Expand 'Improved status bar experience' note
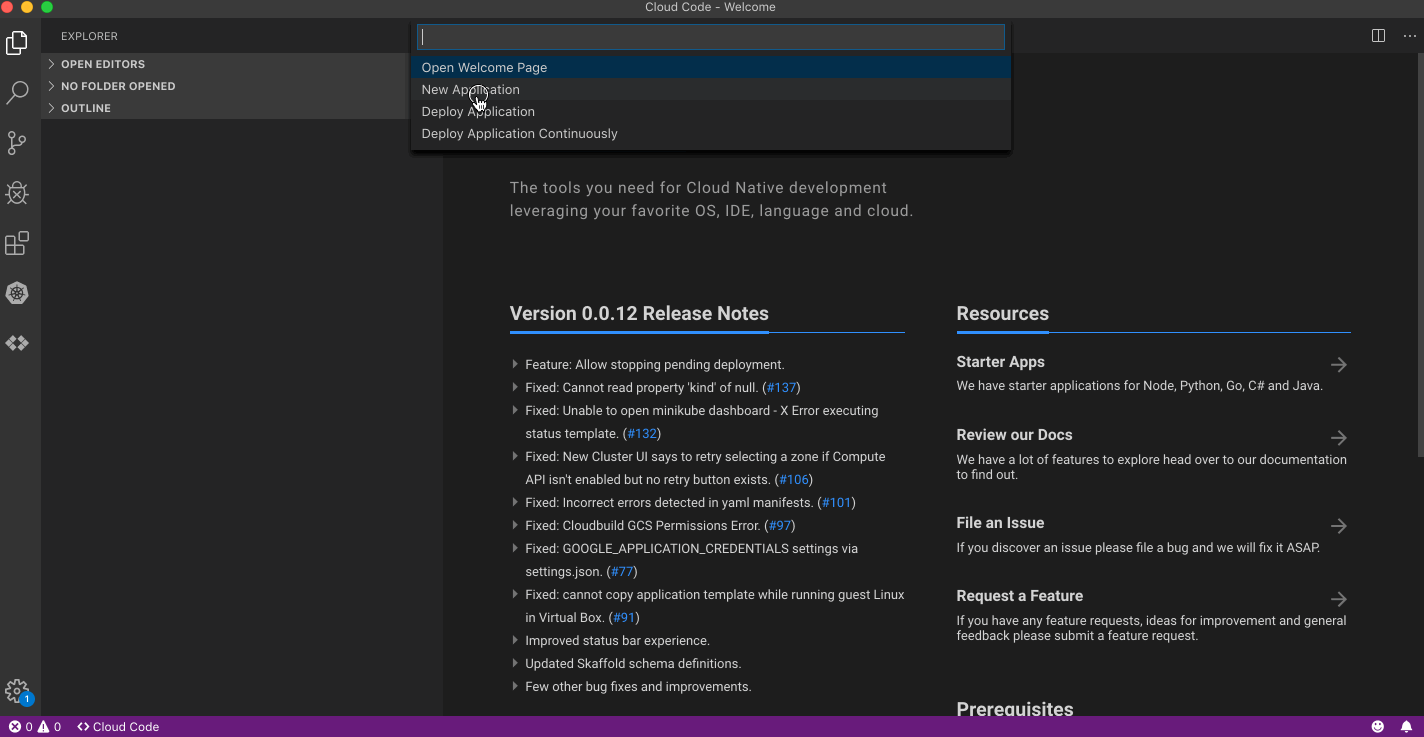1424x737 pixels. pos(515,641)
